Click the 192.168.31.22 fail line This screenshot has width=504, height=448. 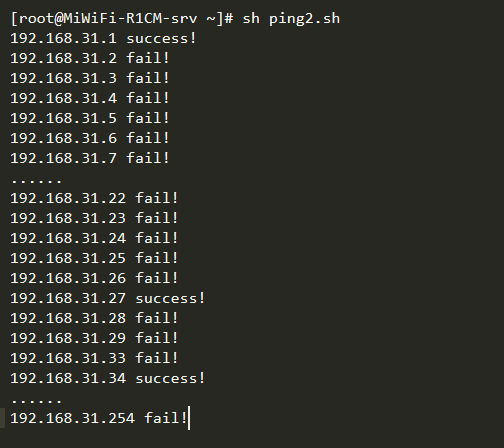click(94, 198)
